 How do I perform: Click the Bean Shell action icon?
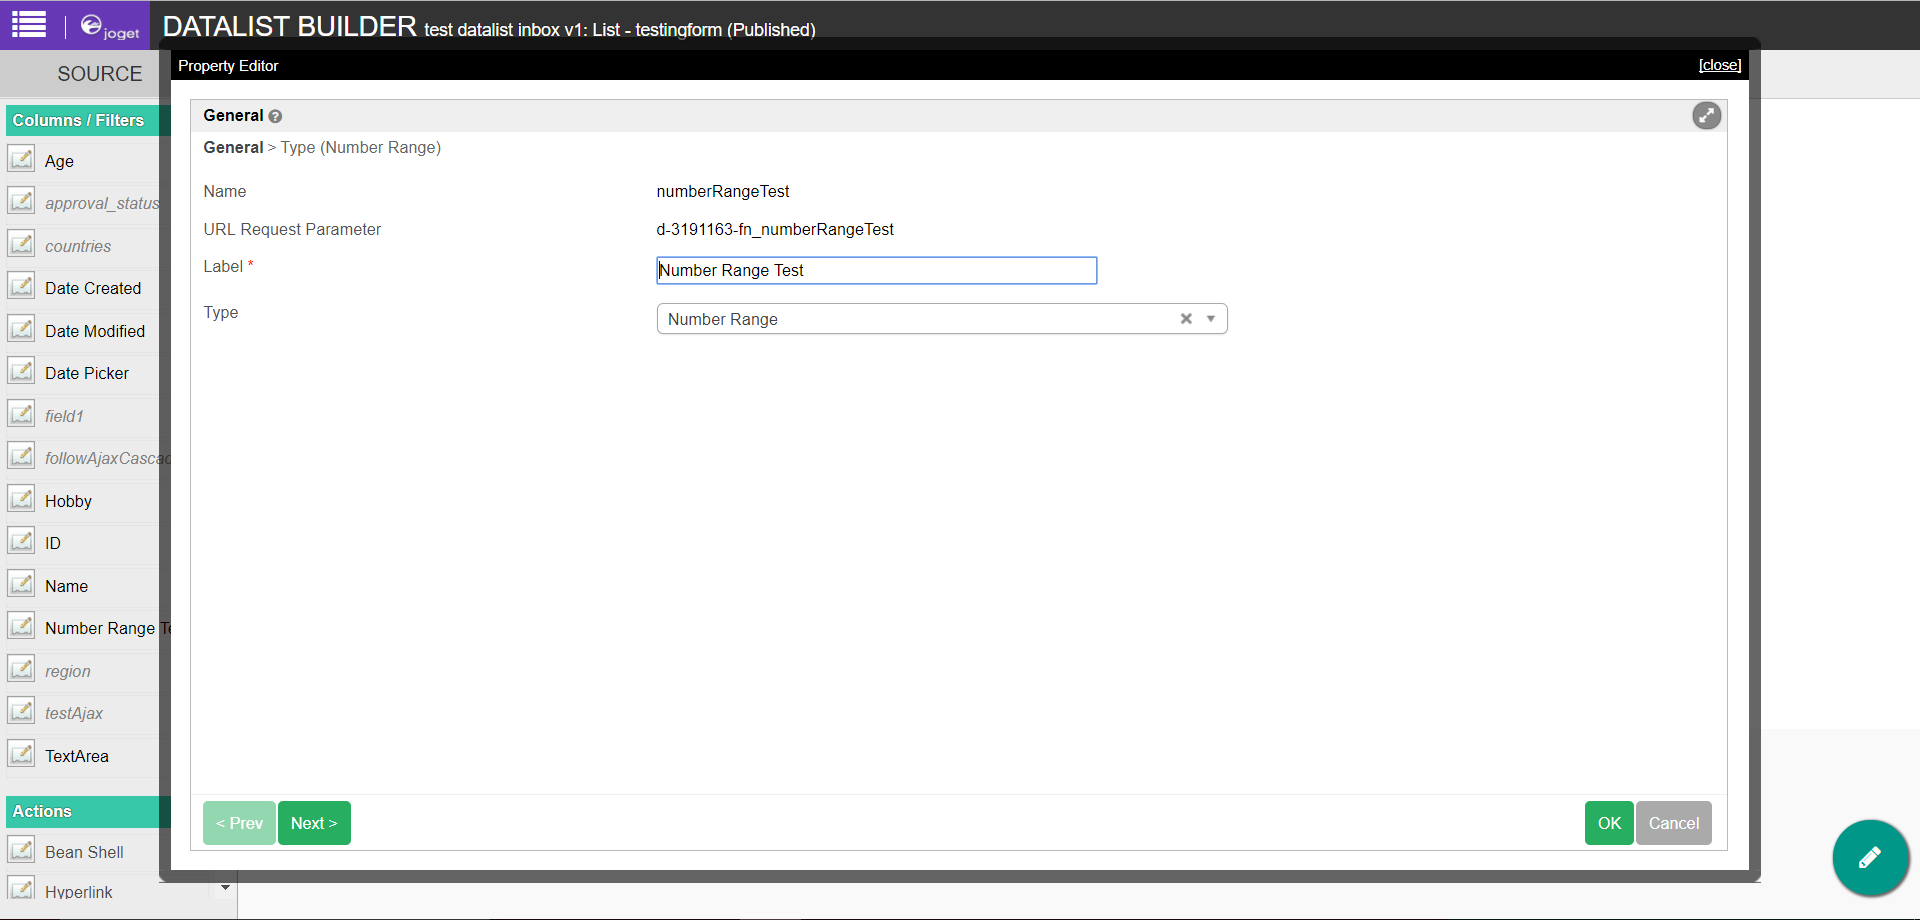click(x=21, y=850)
